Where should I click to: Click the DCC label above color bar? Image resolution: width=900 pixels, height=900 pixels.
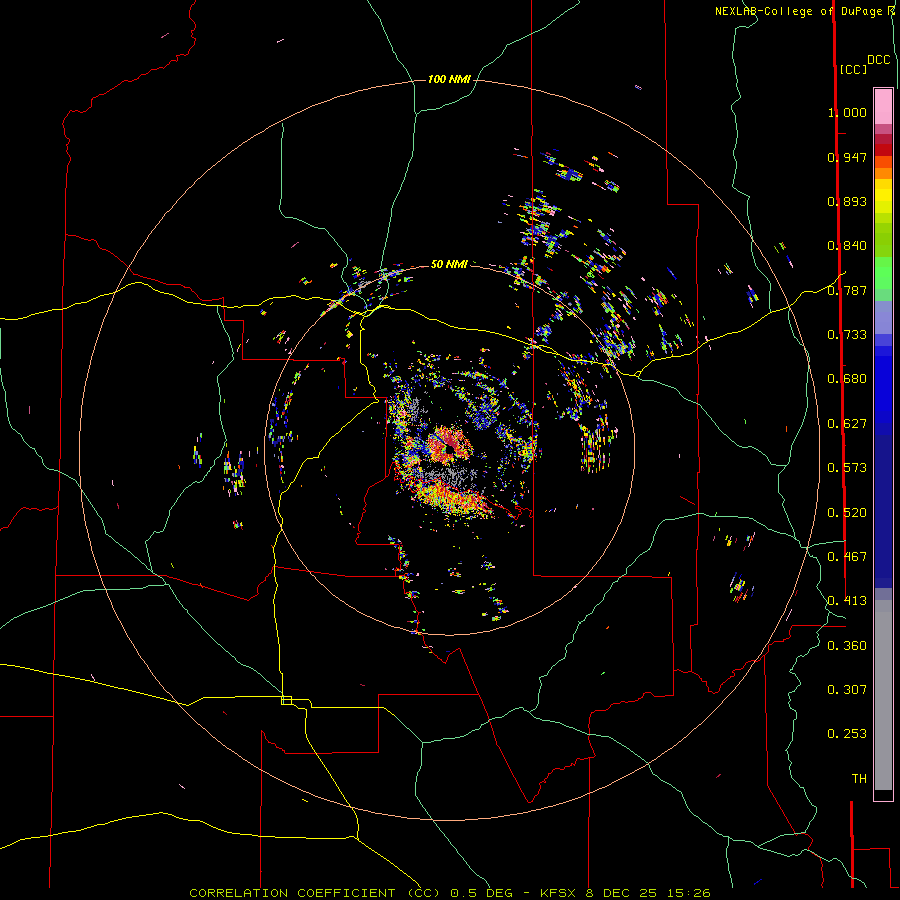(x=879, y=60)
